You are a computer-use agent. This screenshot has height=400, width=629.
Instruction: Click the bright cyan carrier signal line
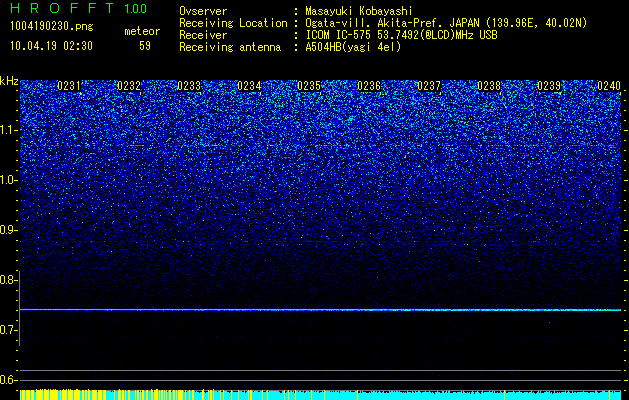[321, 310]
